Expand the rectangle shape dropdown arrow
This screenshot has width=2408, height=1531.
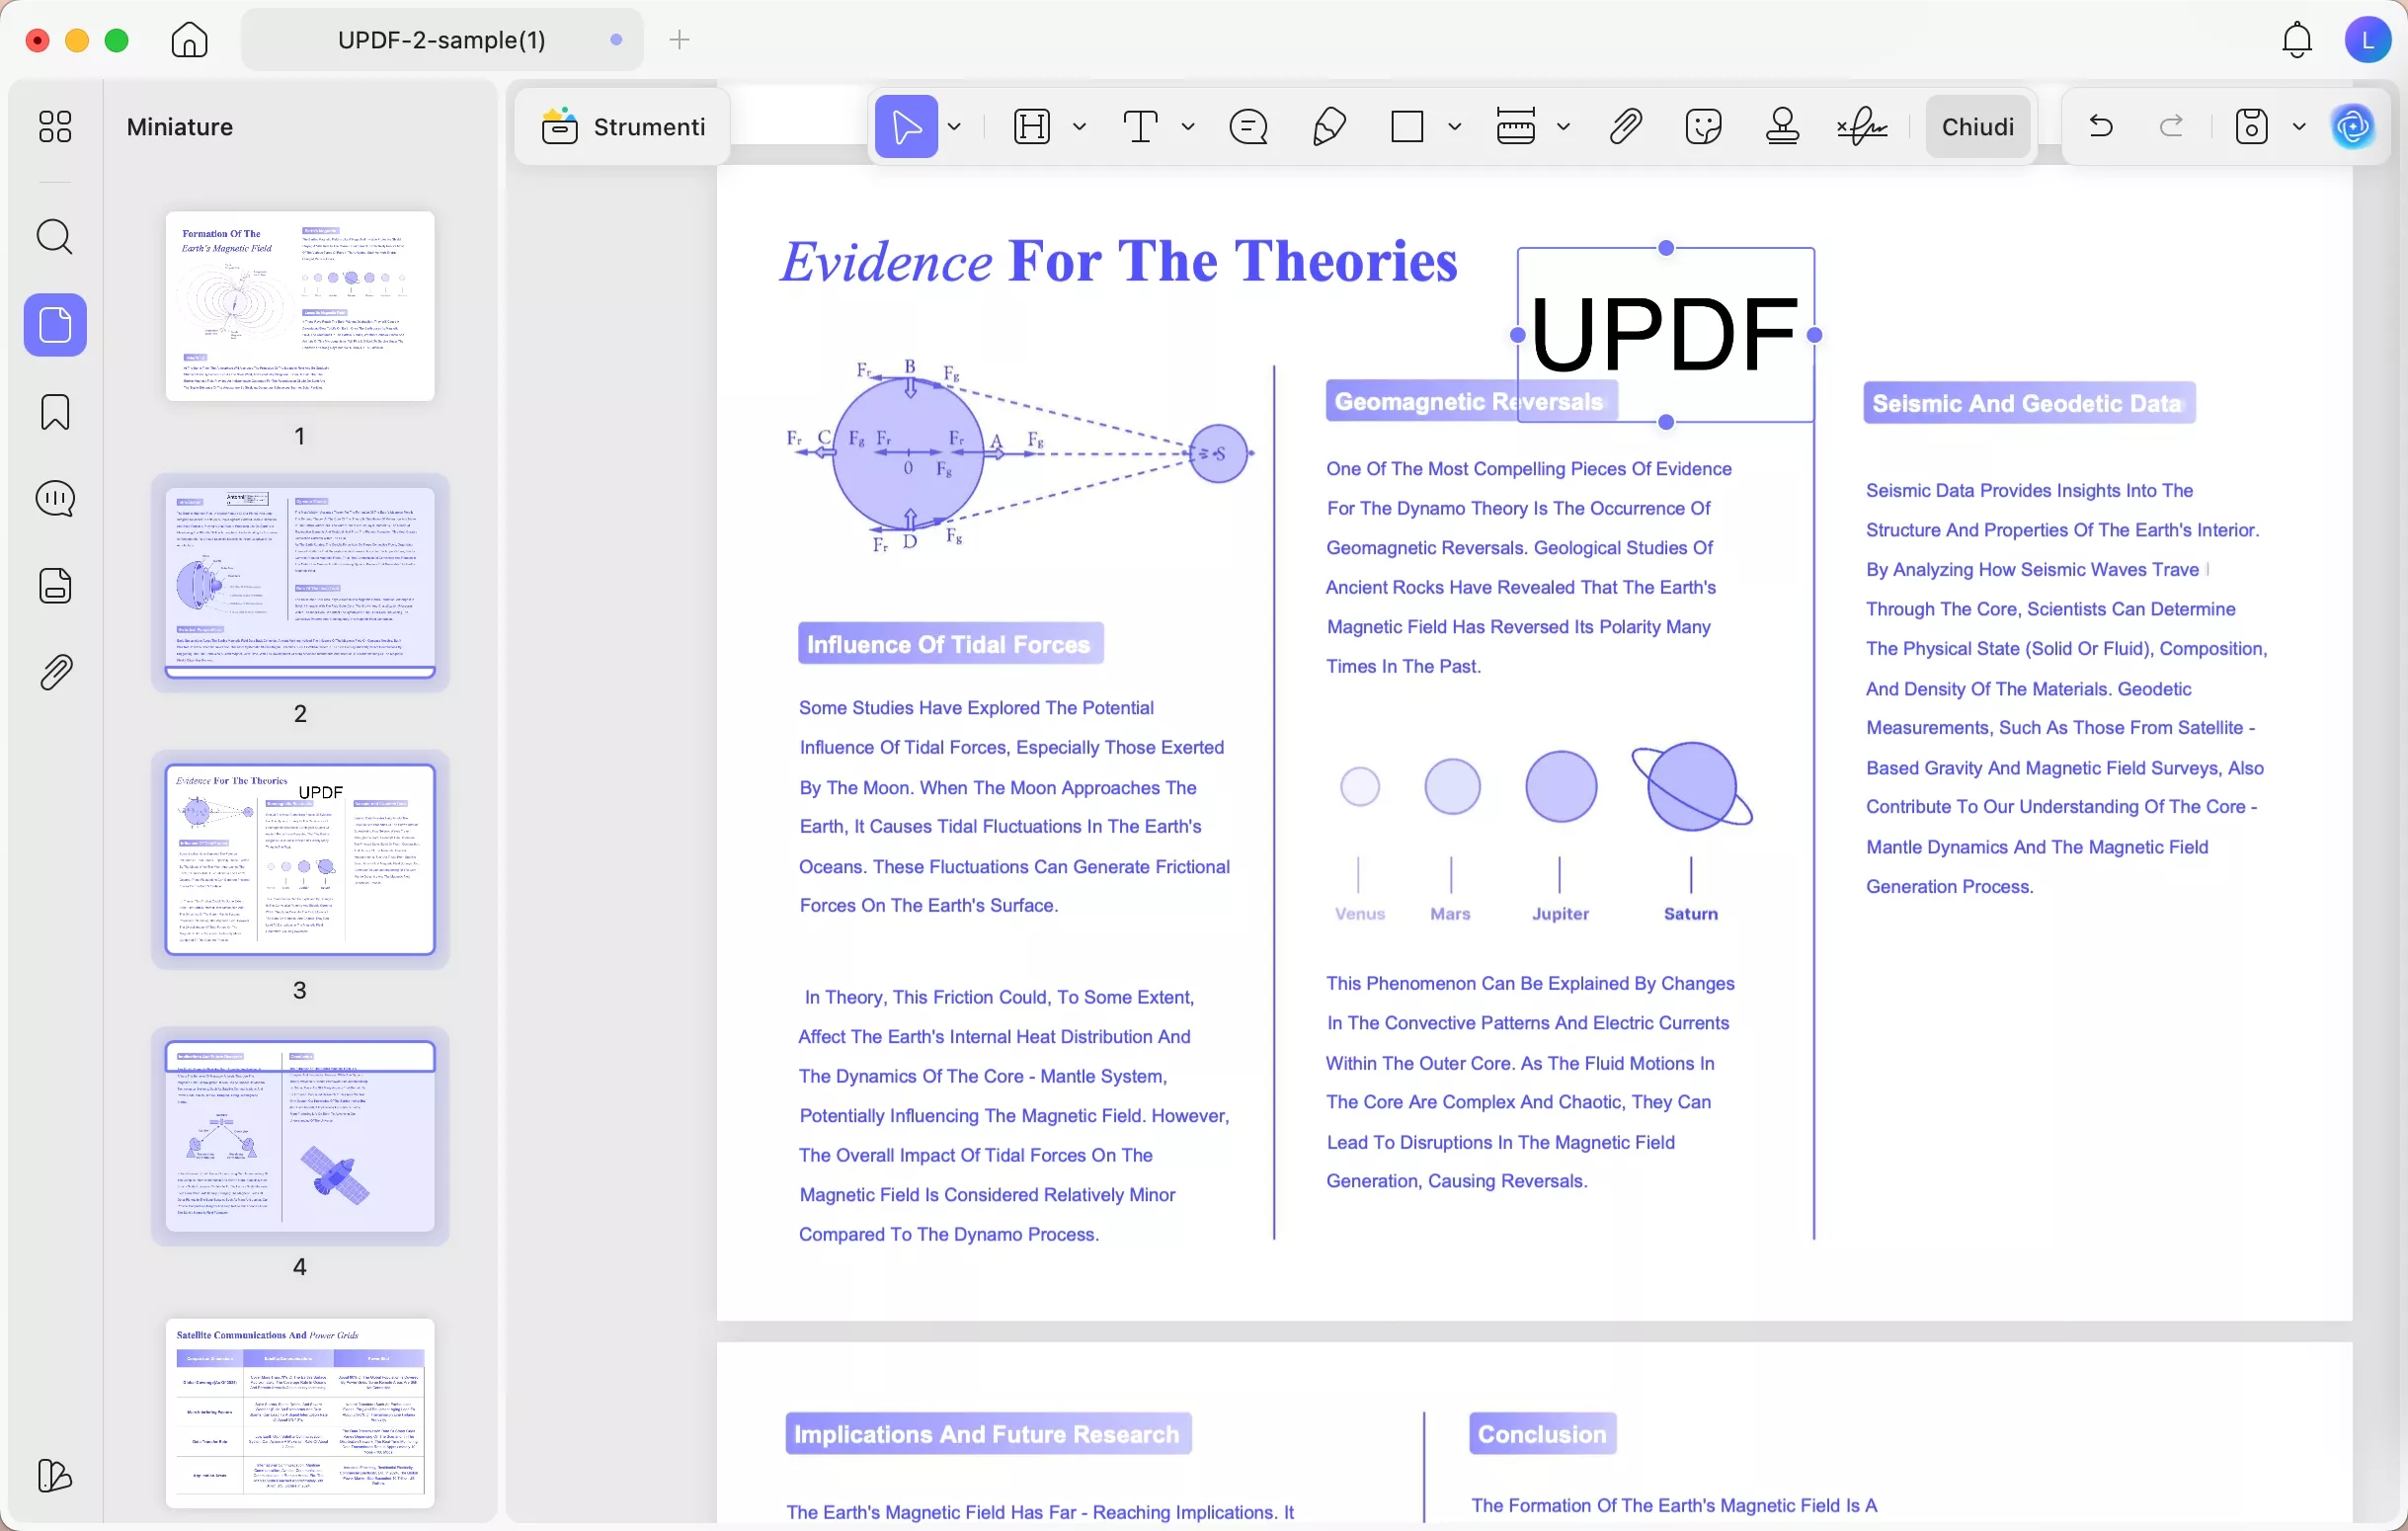[1455, 127]
